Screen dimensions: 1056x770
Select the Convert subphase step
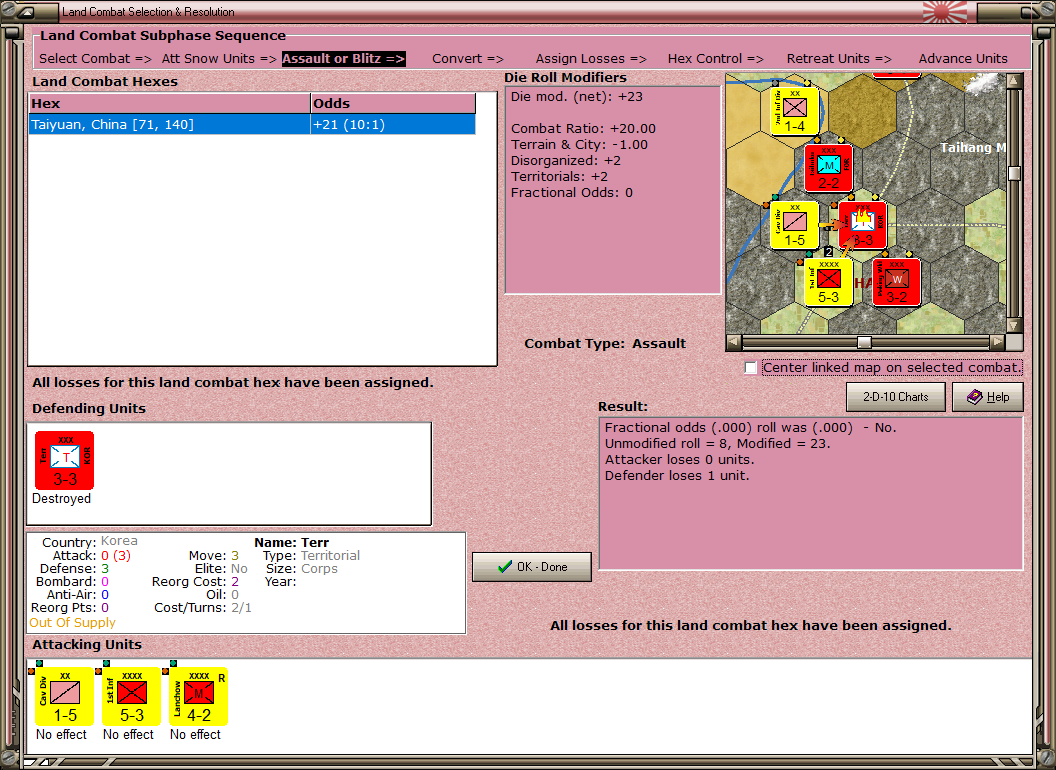point(468,59)
